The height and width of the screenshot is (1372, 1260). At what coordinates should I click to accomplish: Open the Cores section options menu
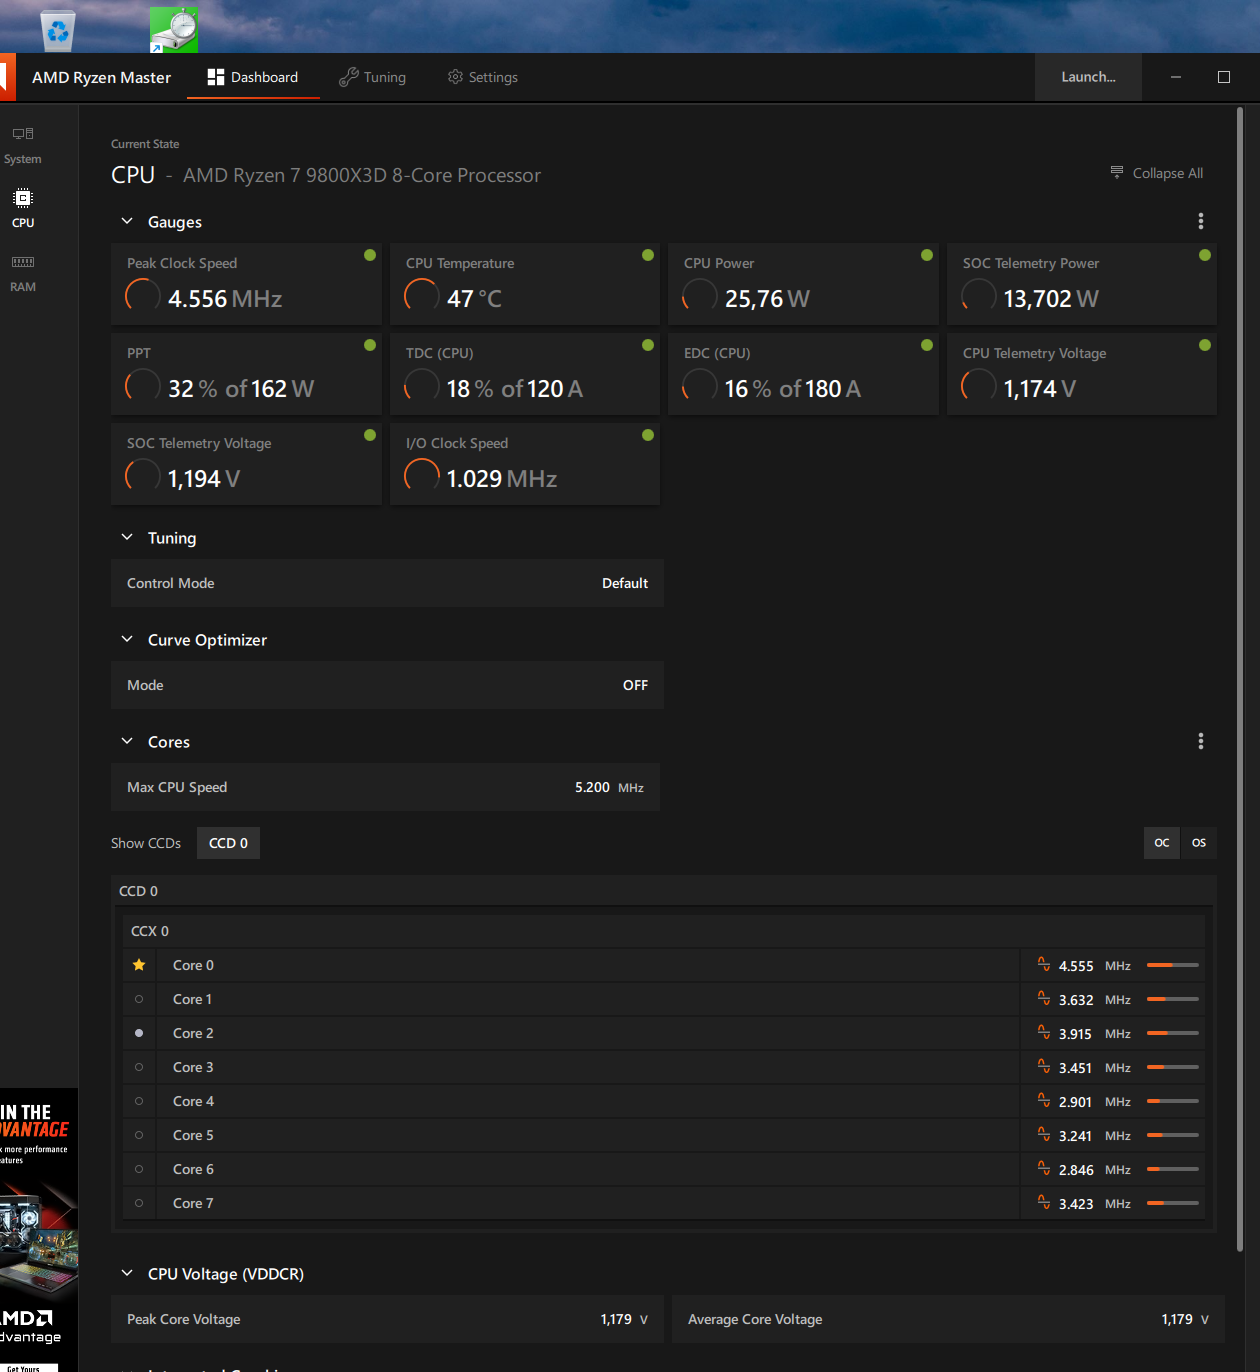[1201, 741]
